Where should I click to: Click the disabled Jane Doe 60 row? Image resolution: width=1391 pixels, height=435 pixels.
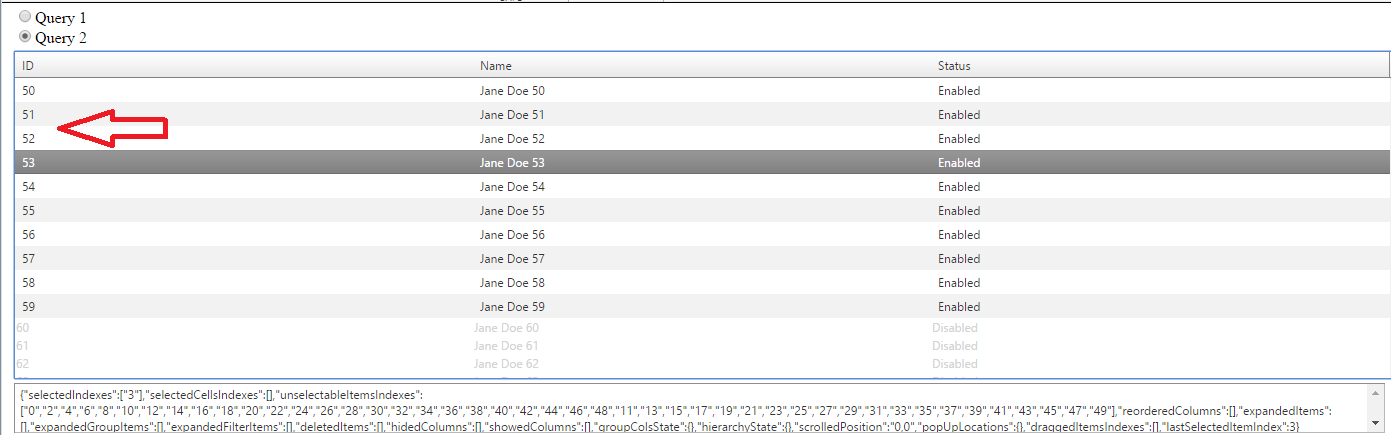pyautogui.click(x=506, y=328)
